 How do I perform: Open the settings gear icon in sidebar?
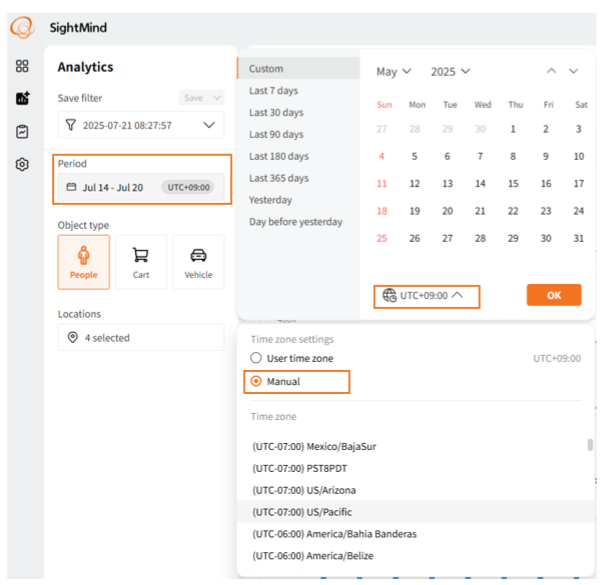pyautogui.click(x=22, y=164)
